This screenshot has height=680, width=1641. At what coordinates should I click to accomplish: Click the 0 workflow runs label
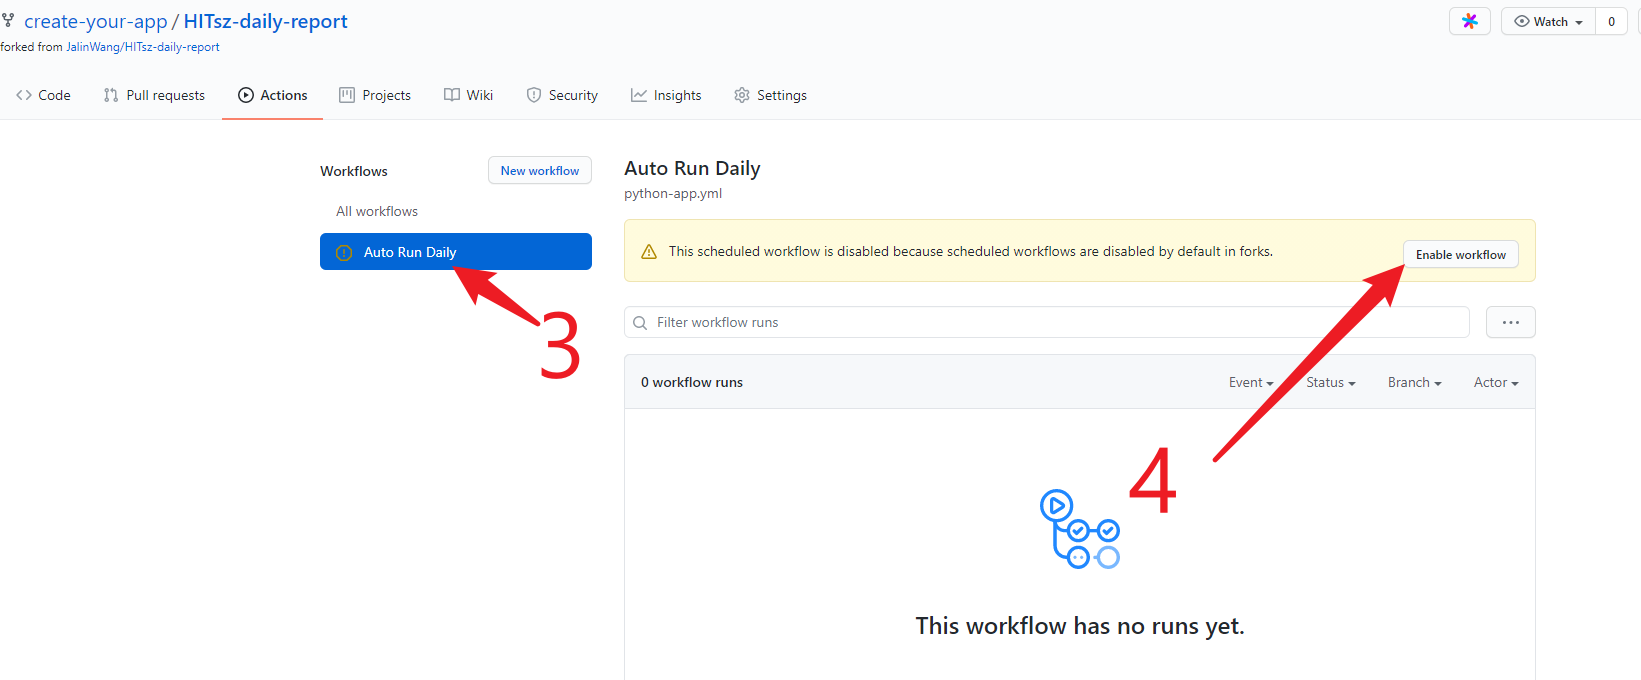tap(692, 382)
